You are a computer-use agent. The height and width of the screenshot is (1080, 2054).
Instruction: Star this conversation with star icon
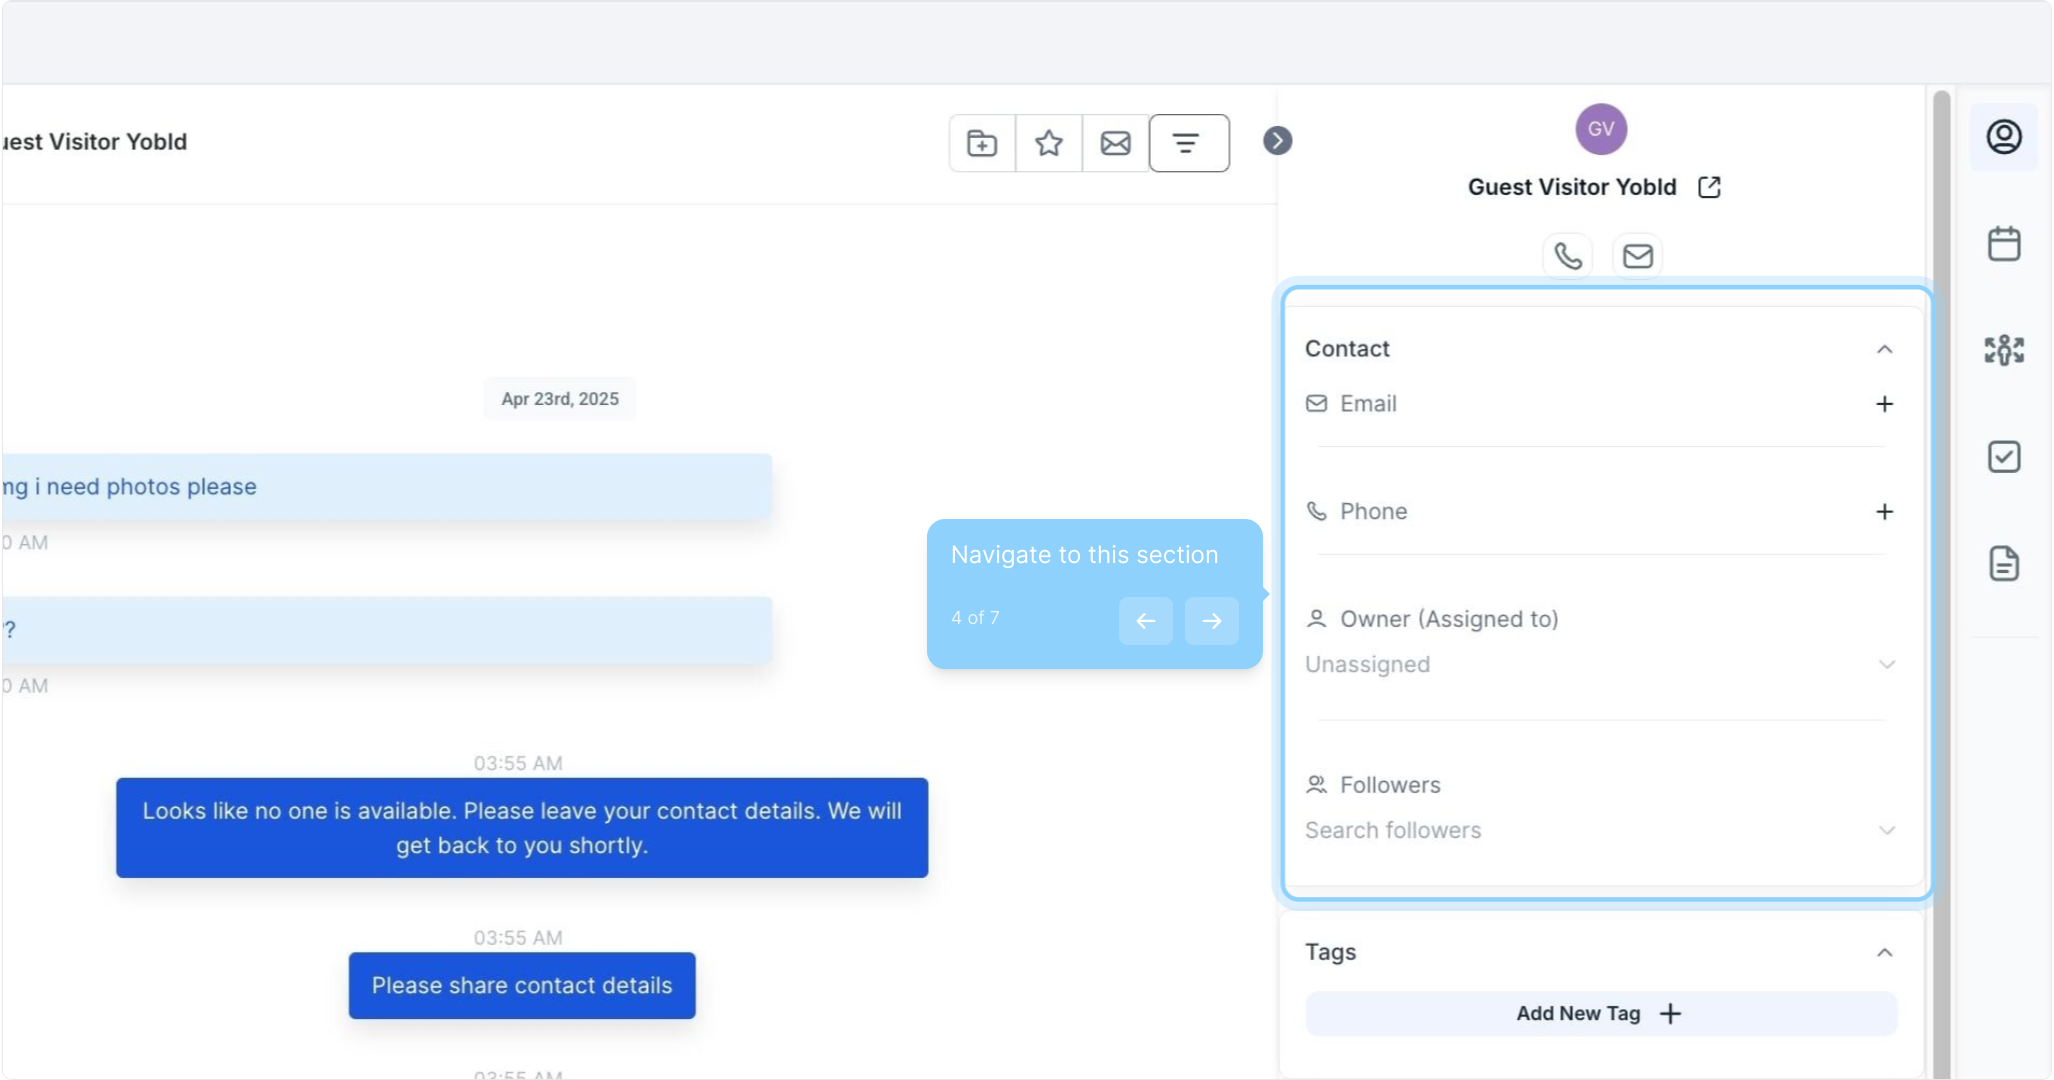pos(1048,144)
